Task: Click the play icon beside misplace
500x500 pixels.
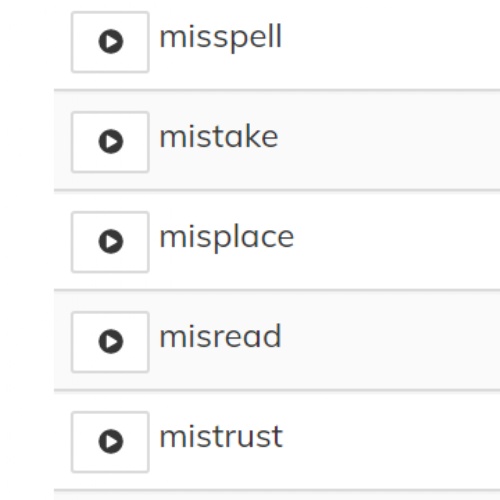Action: [x=111, y=241]
